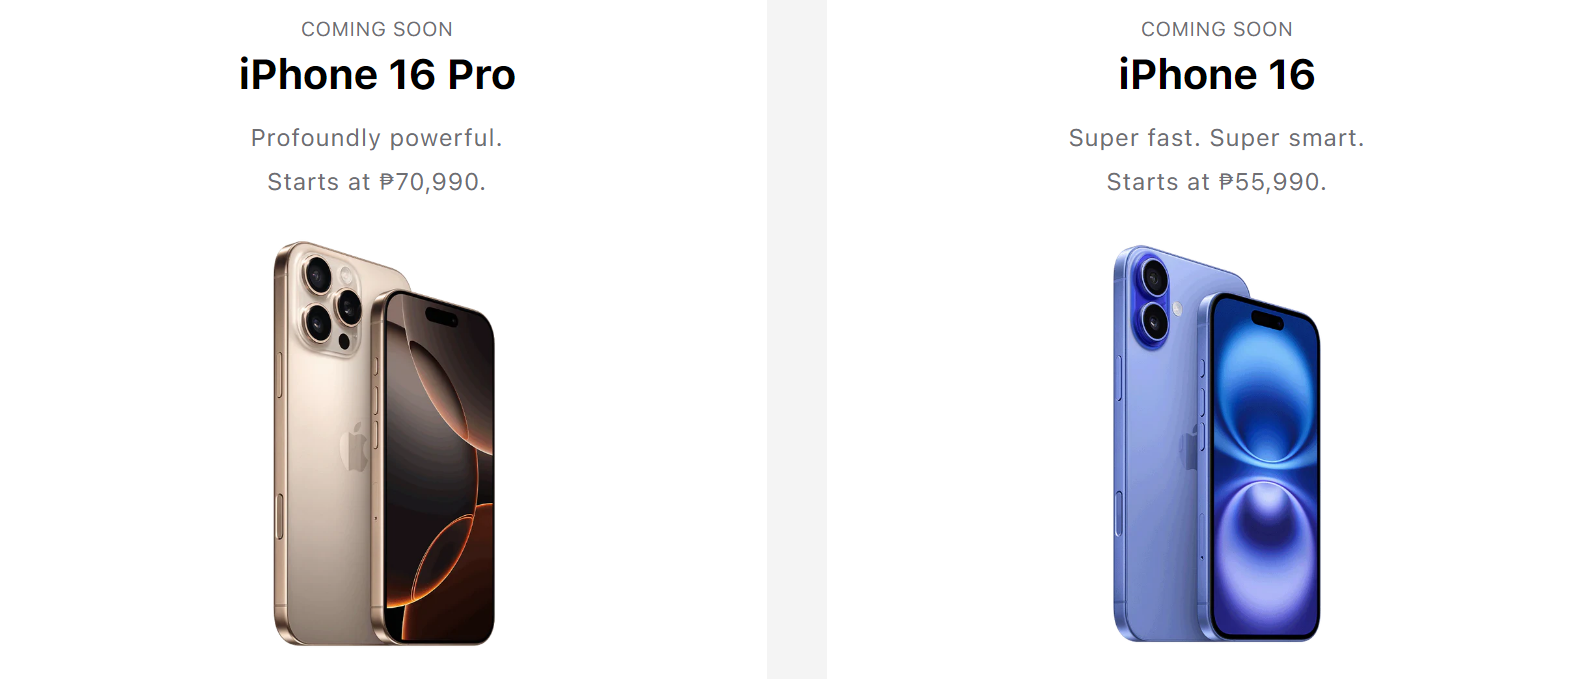Click the COMING SOON label above iPhone 16
Screen dimensions: 1591x679
click(1216, 29)
